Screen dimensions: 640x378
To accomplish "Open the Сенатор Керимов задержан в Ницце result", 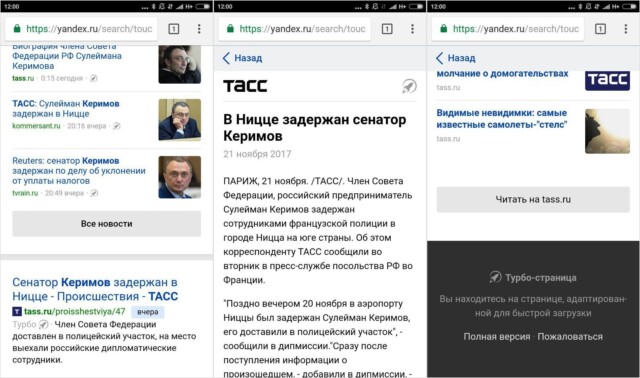I will (95, 289).
